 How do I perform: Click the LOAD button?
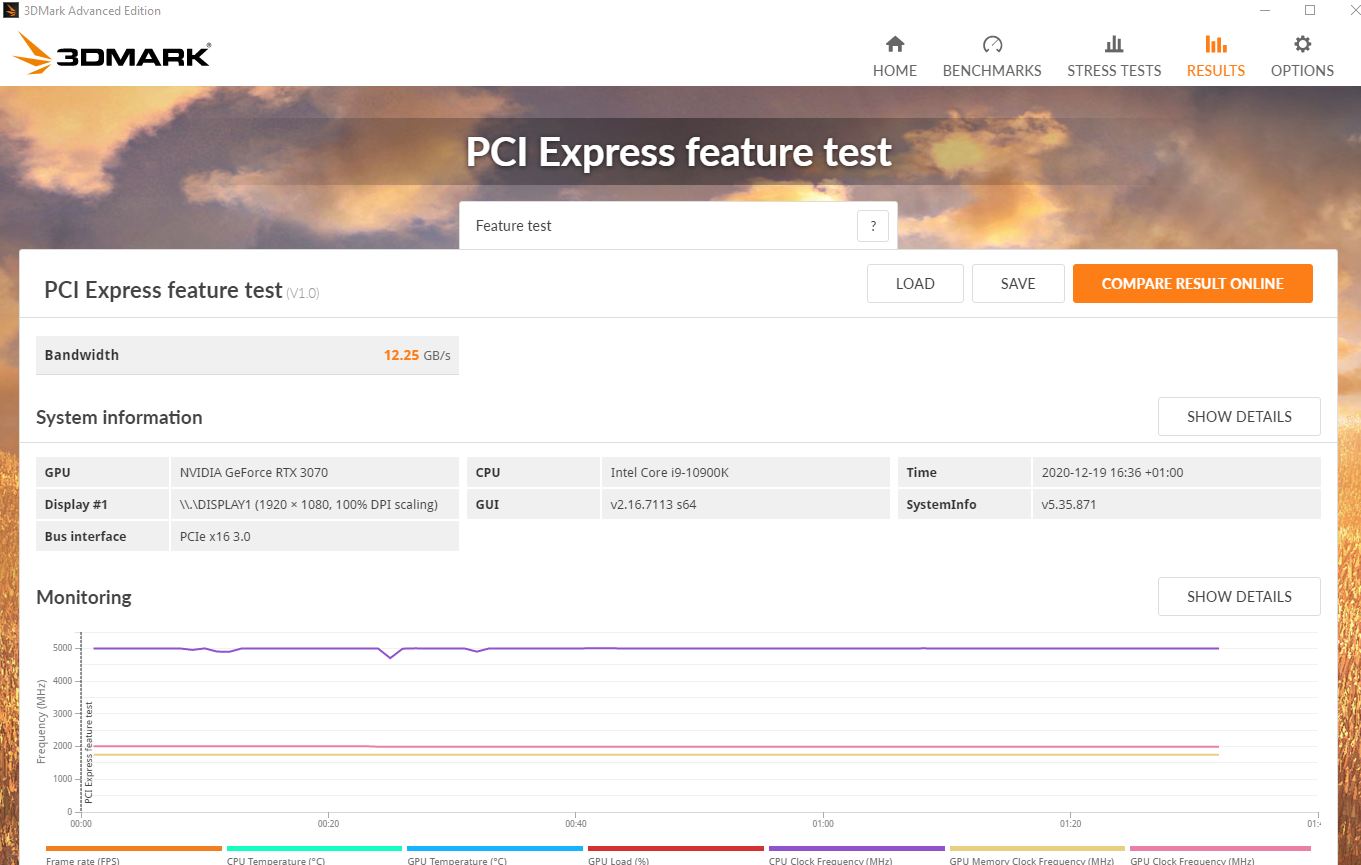click(x=915, y=284)
